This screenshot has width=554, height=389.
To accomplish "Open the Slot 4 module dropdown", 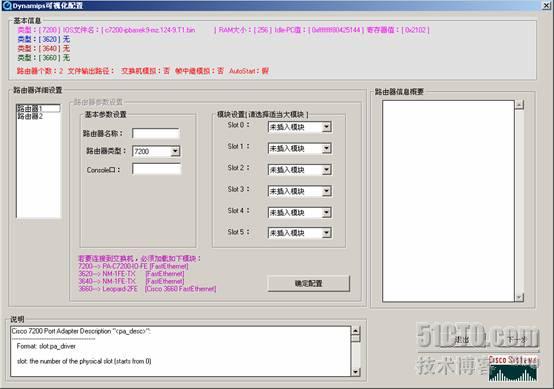I will click(x=299, y=212).
